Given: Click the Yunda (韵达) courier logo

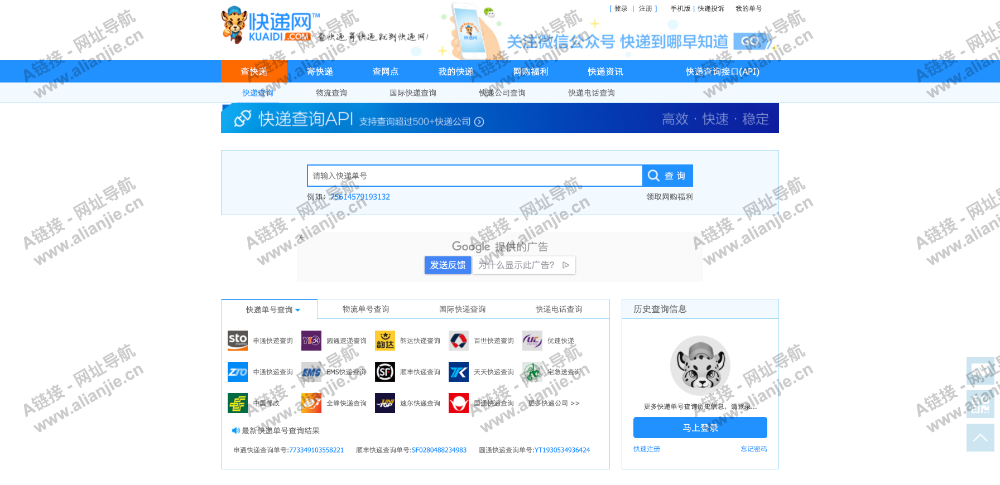Looking at the screenshot, I should [385, 341].
